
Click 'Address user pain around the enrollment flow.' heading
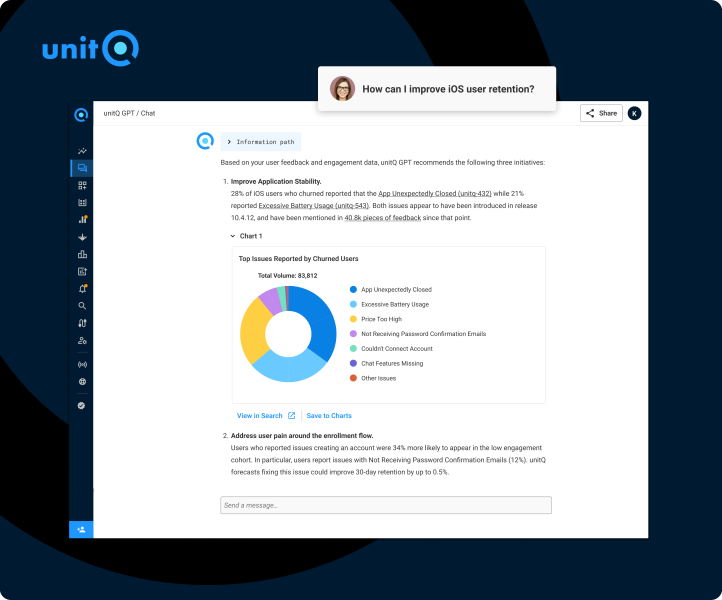pyautogui.click(x=302, y=436)
